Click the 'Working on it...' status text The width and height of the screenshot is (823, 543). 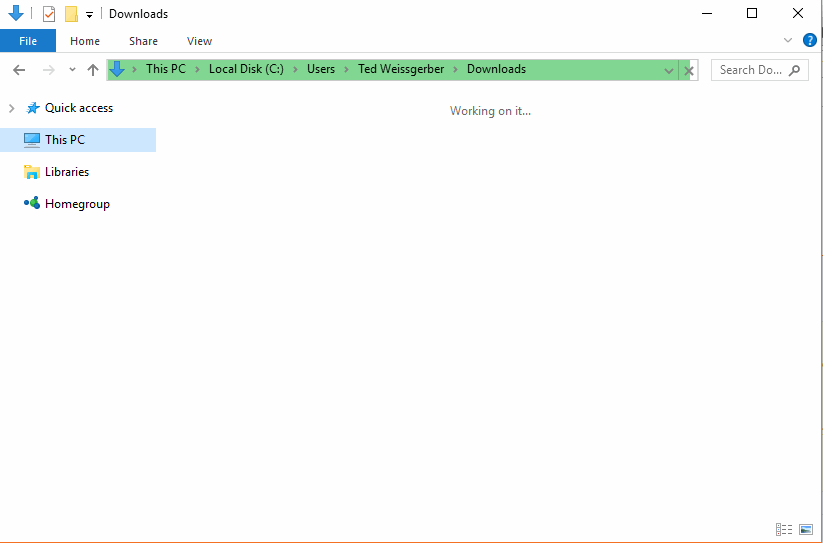click(490, 111)
